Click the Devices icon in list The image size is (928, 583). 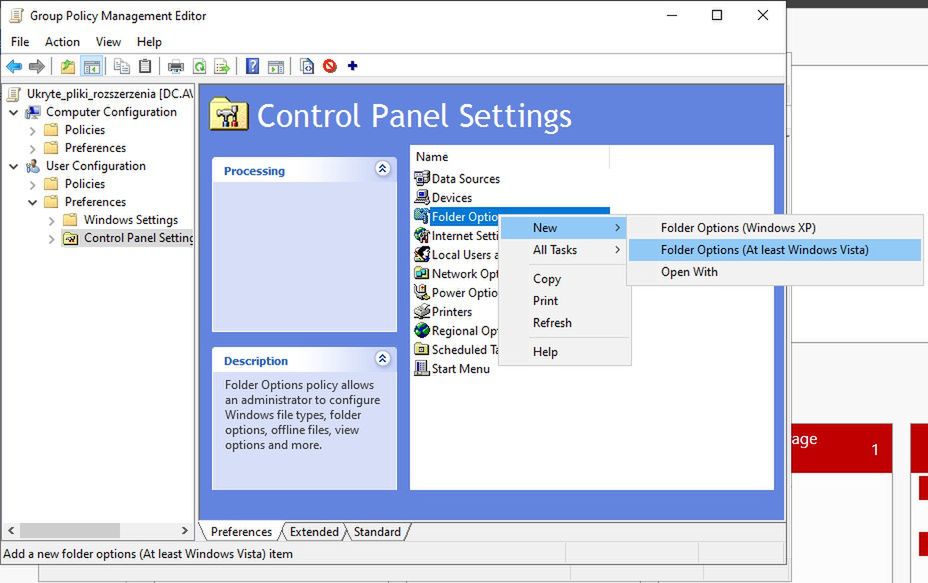tap(422, 197)
